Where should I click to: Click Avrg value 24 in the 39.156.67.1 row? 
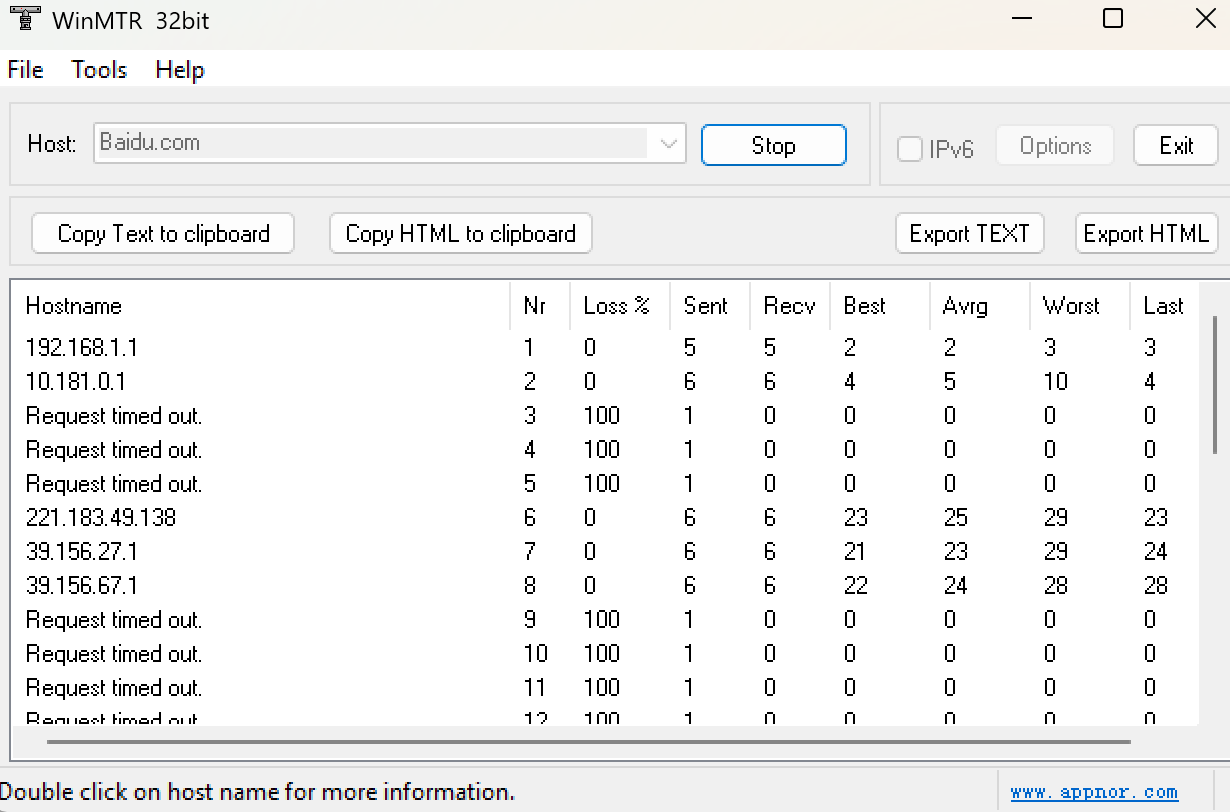point(955,586)
